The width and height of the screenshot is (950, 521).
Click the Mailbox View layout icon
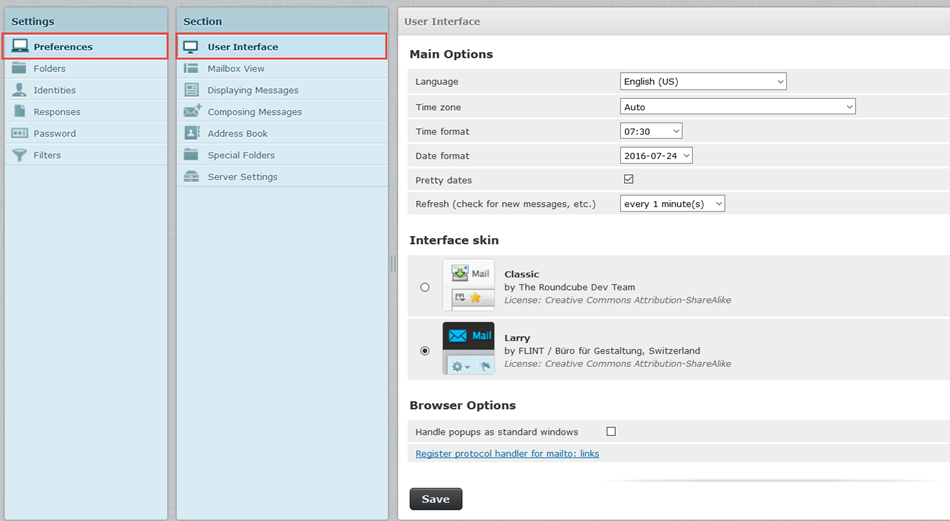[191, 69]
